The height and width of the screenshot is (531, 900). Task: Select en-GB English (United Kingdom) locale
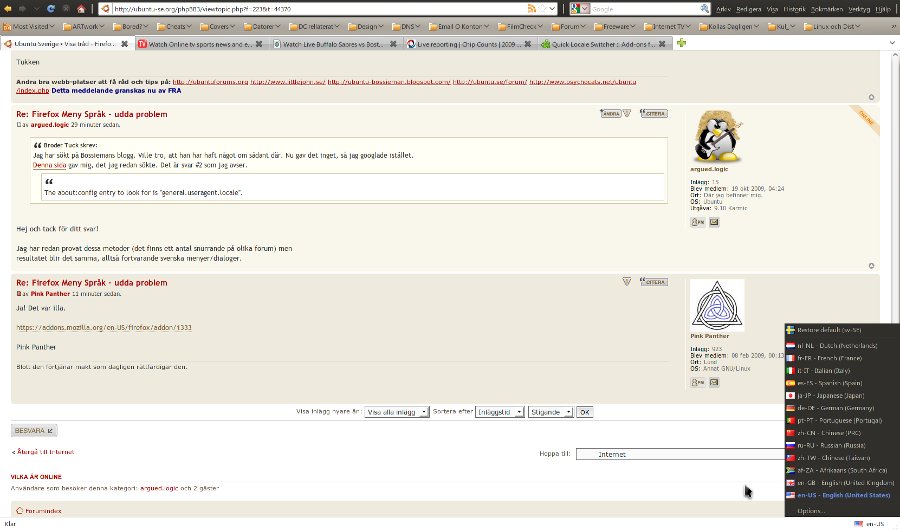841,483
